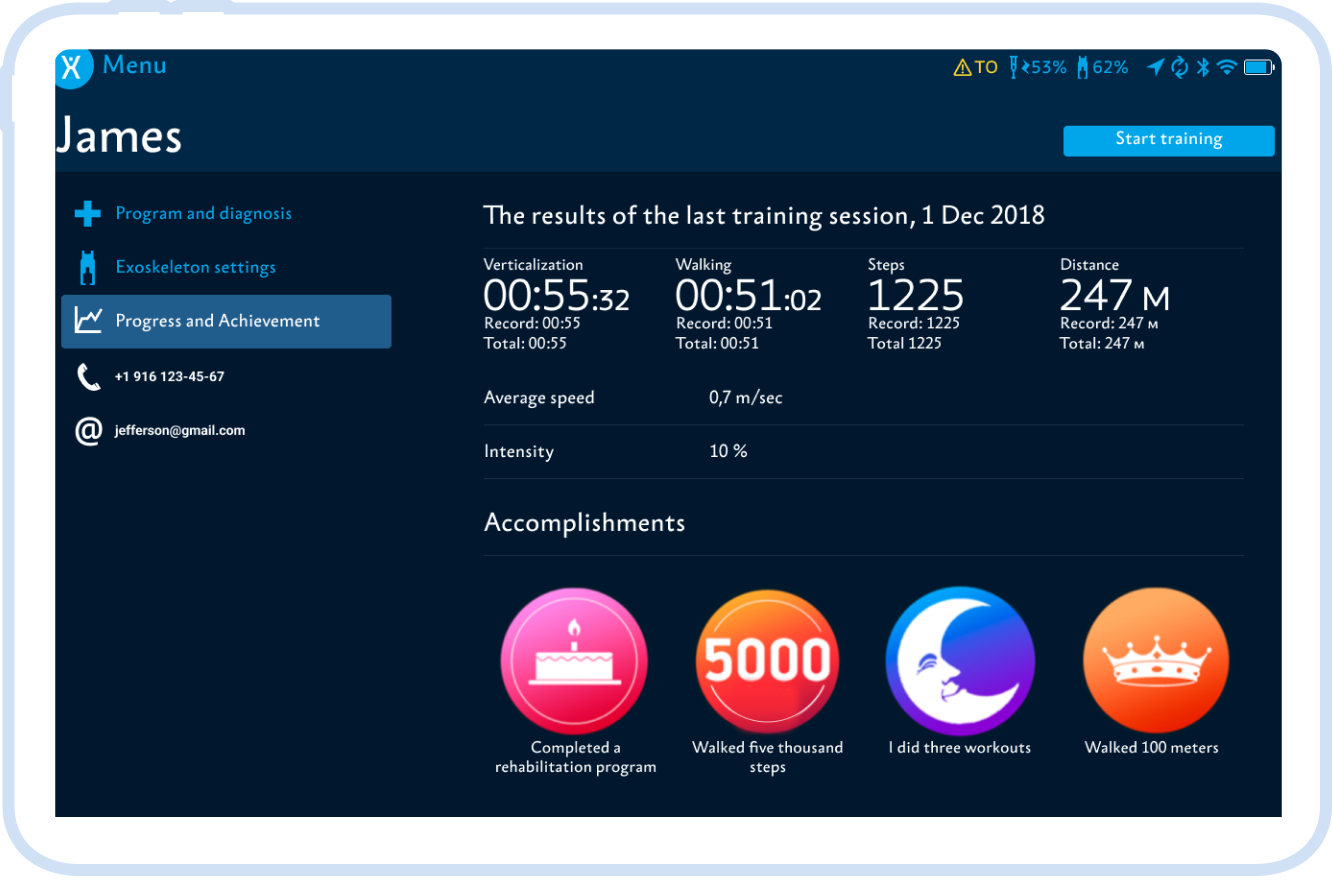Check the crutch battery at 53%

(x=1035, y=67)
